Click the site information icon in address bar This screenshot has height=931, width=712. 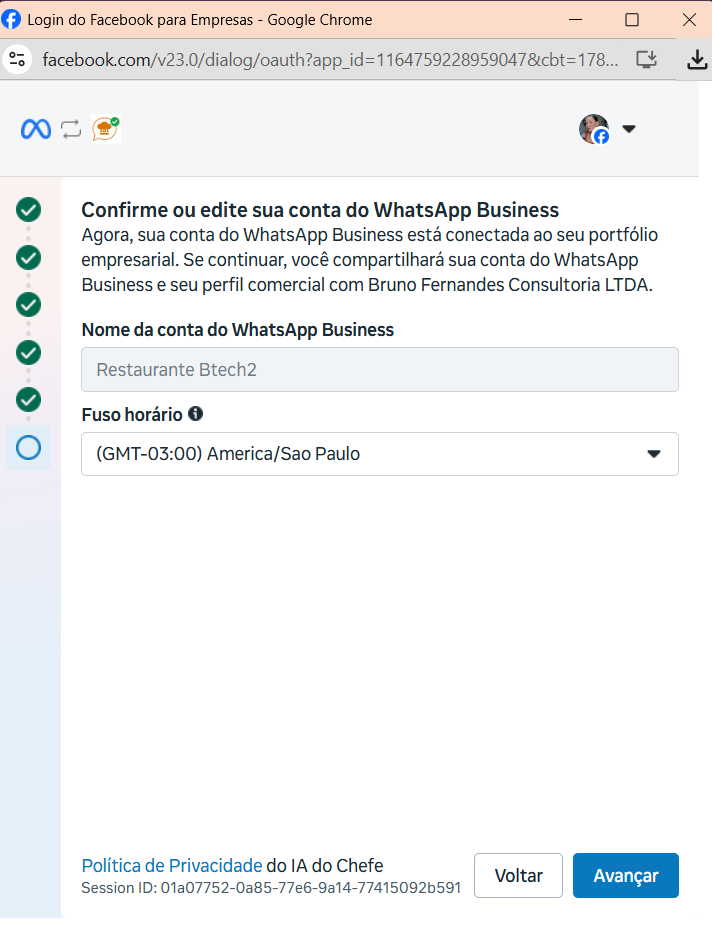[17, 59]
